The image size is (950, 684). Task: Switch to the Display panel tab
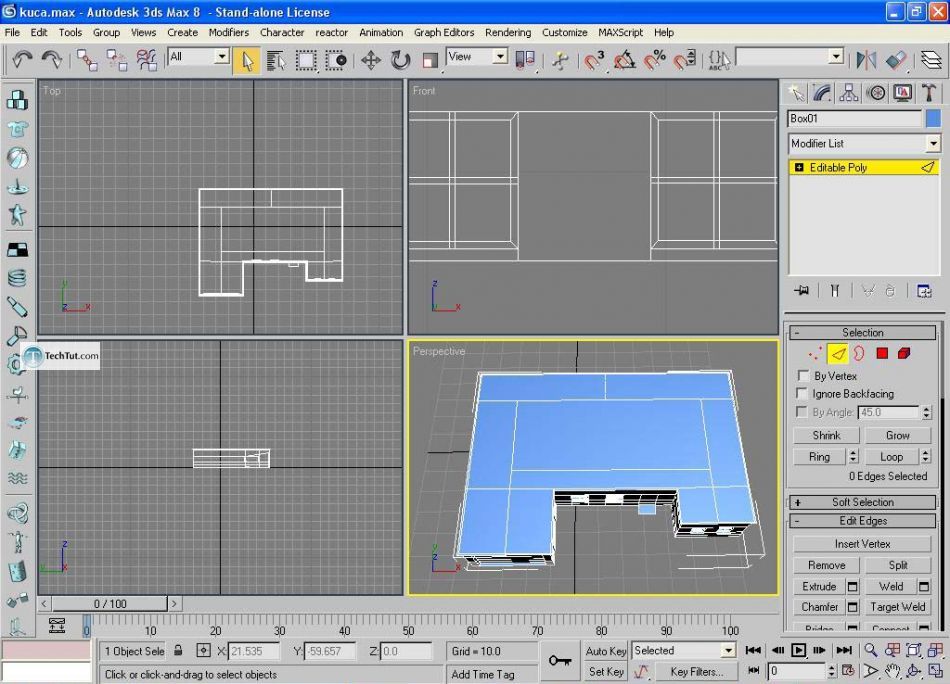point(902,93)
